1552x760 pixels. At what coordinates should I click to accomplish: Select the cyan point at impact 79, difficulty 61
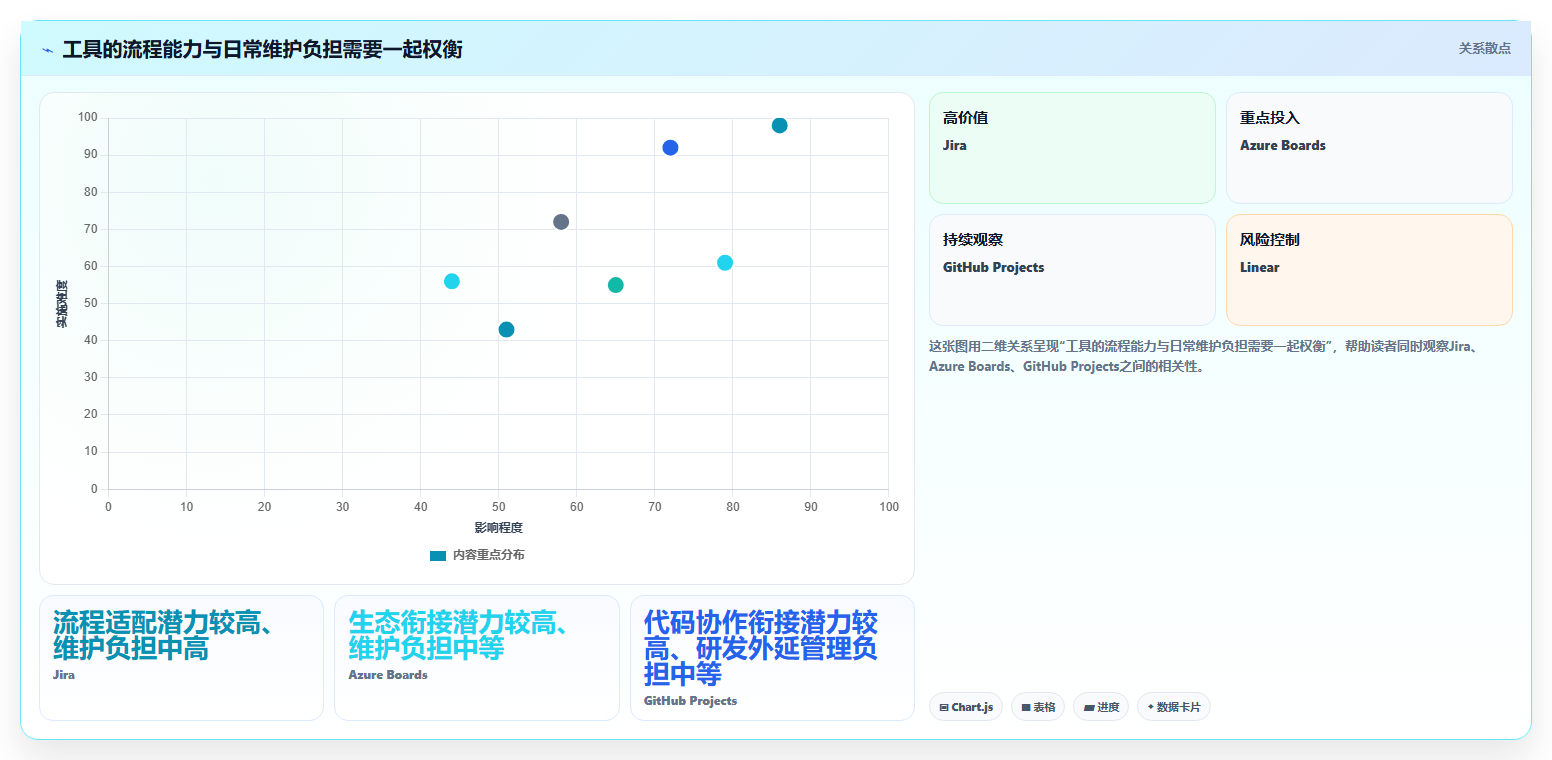coord(725,263)
